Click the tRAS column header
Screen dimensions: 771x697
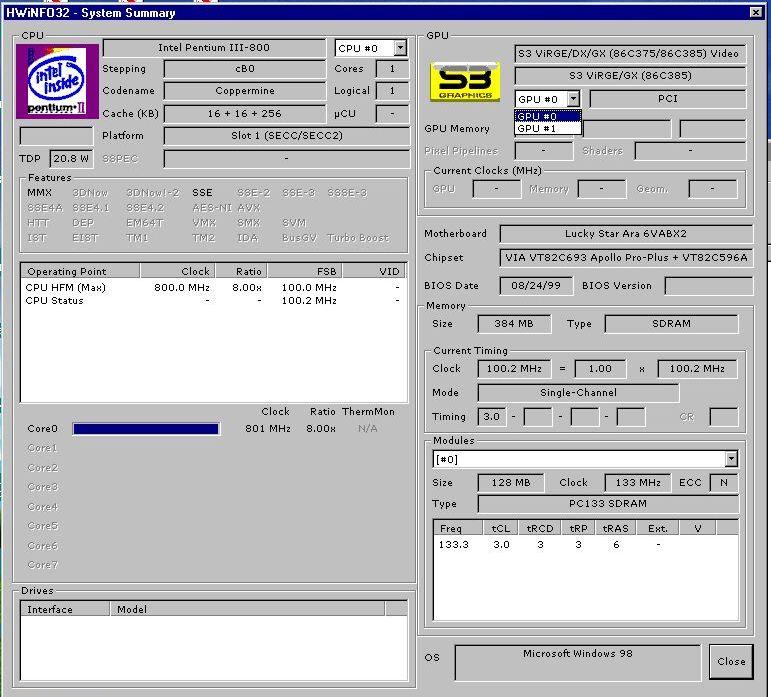click(616, 528)
